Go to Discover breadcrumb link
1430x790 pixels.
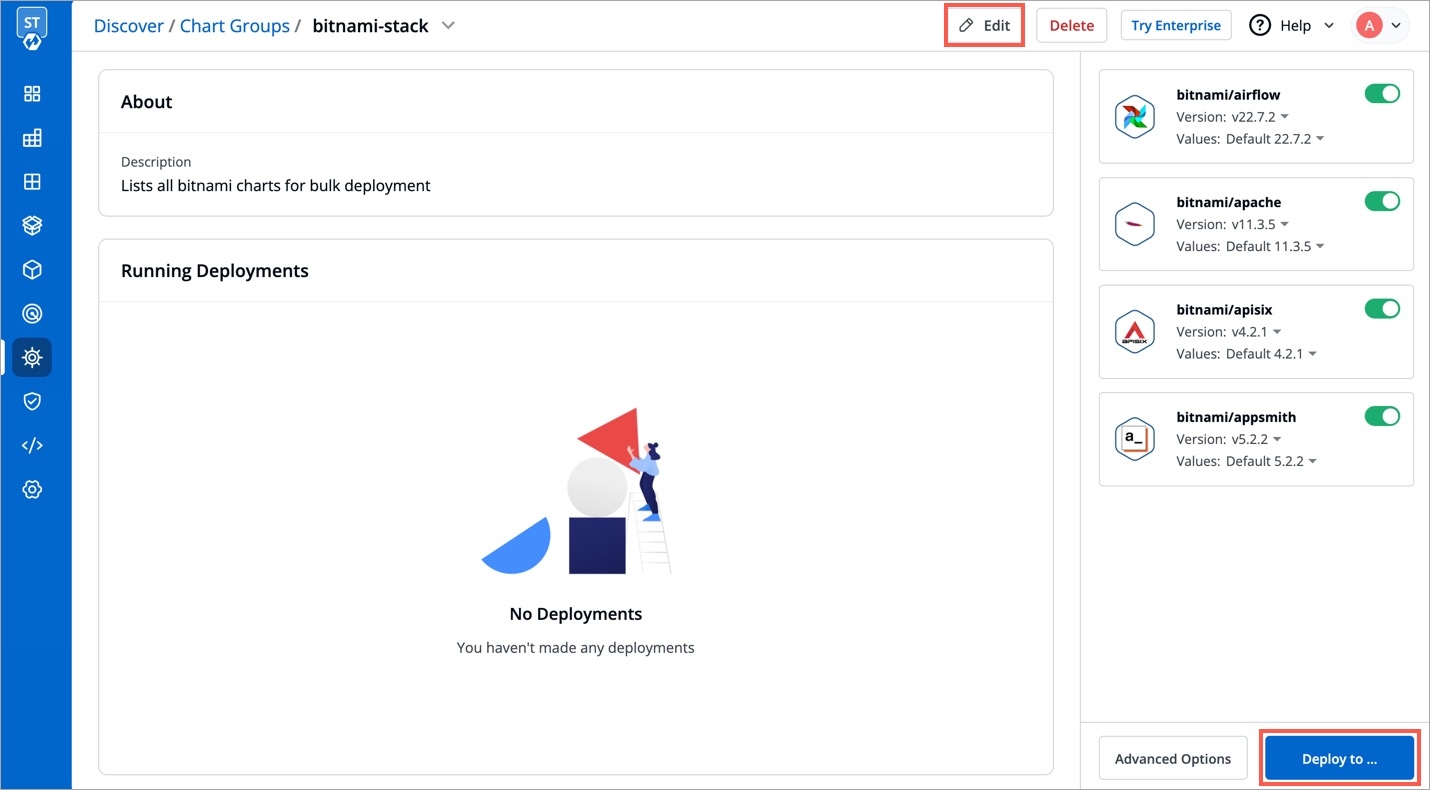pos(128,26)
